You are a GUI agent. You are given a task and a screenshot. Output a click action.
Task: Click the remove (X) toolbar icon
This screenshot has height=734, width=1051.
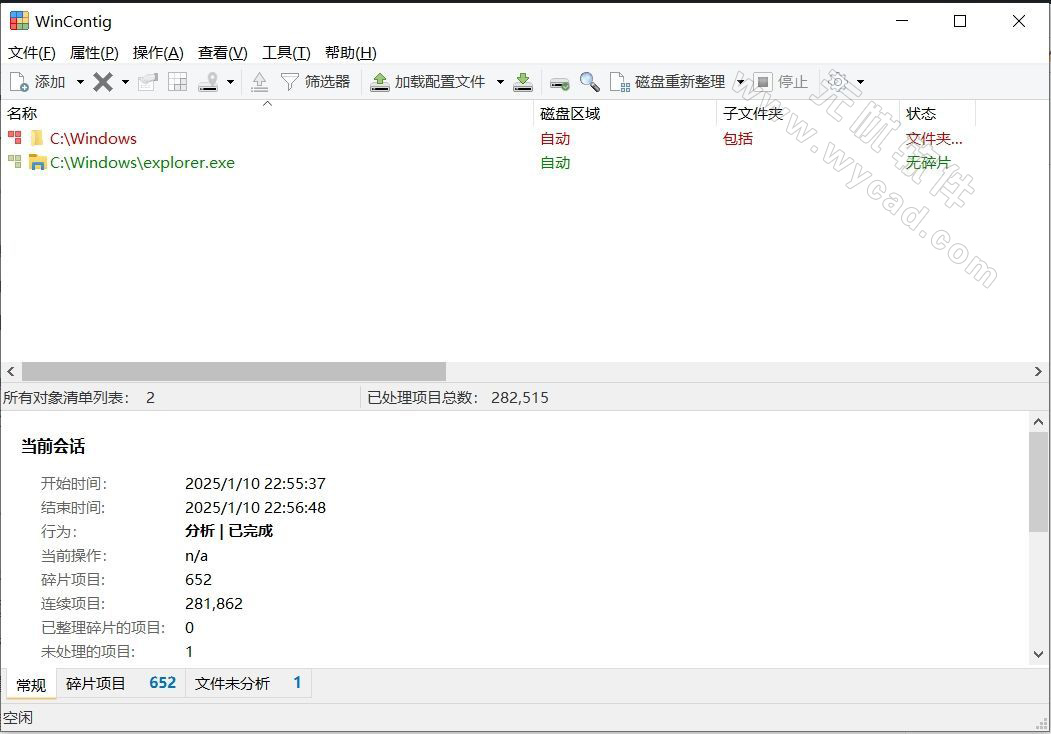click(103, 82)
